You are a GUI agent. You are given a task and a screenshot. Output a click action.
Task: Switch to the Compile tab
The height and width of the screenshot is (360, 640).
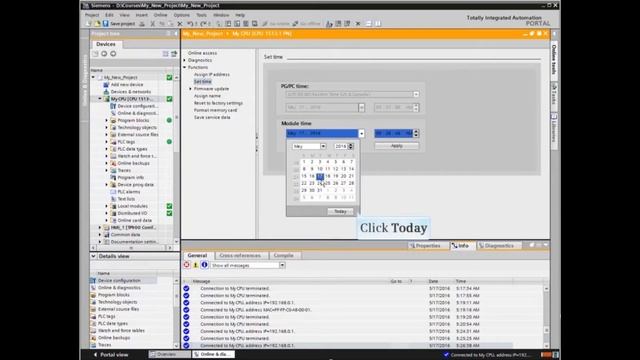coord(284,256)
